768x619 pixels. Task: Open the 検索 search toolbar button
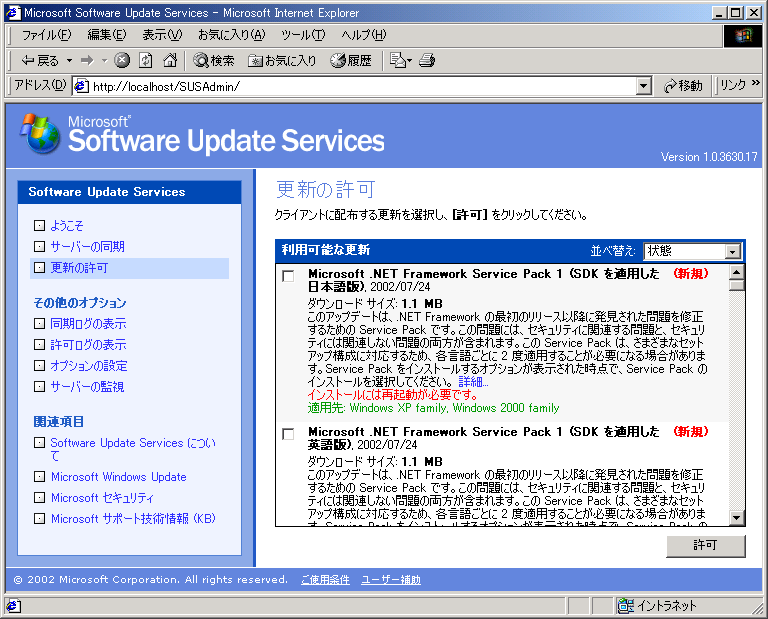[214, 61]
